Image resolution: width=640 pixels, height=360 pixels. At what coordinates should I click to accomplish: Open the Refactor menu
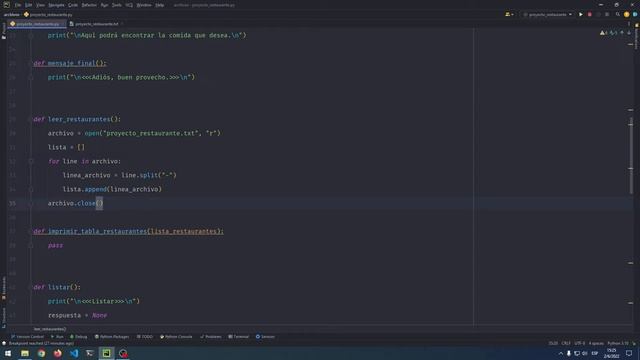tap(89, 5)
